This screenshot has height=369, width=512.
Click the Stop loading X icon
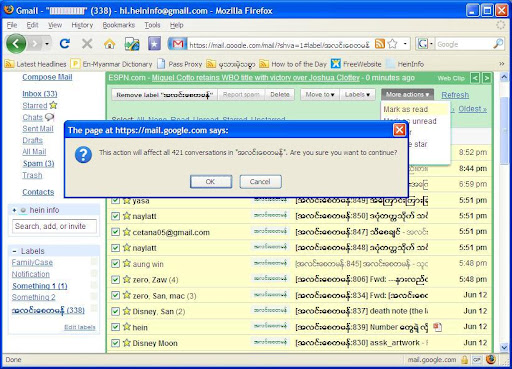pos(87,44)
